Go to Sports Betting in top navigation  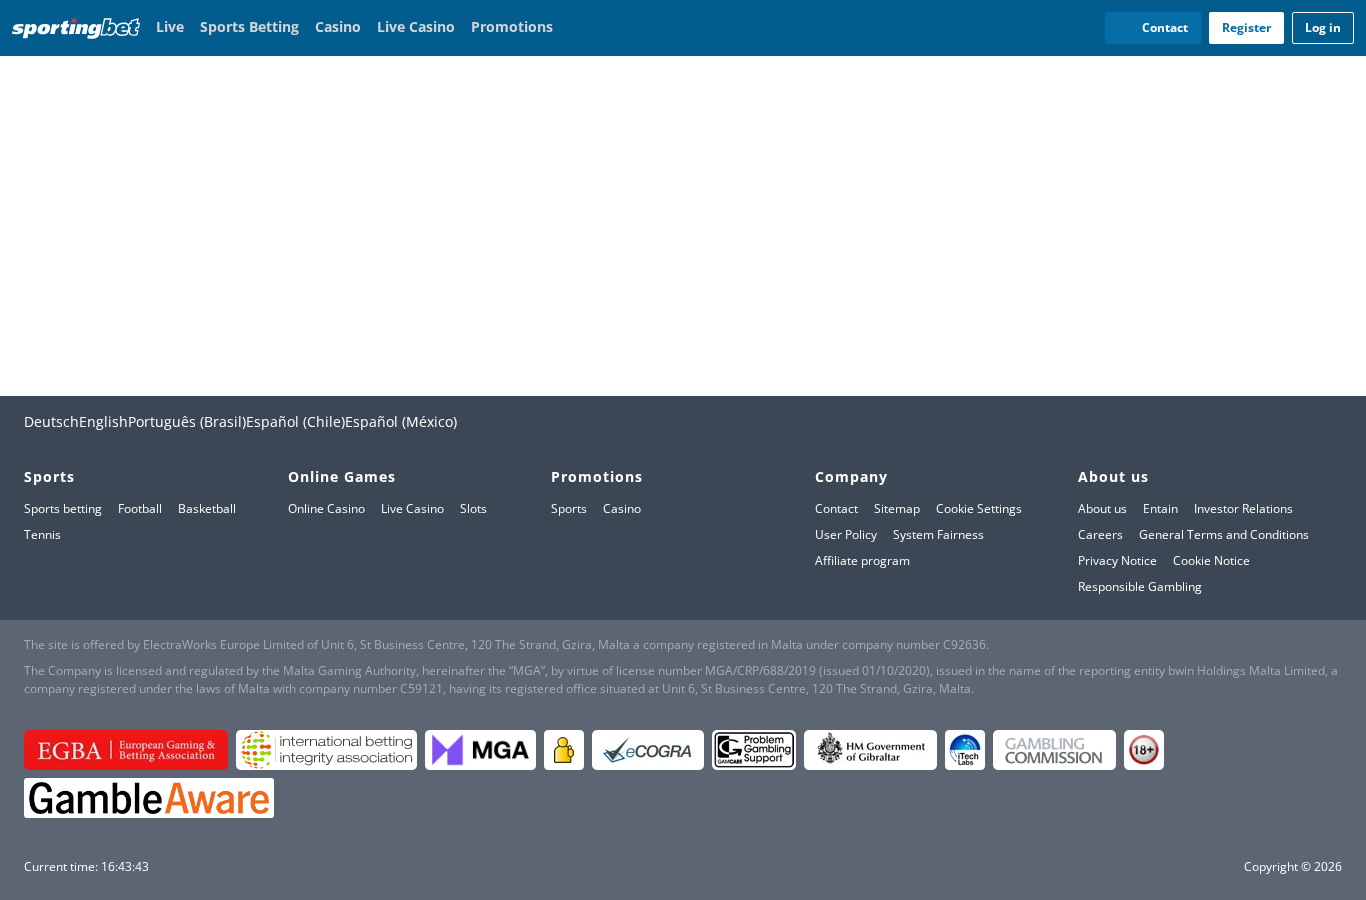pyautogui.click(x=249, y=27)
